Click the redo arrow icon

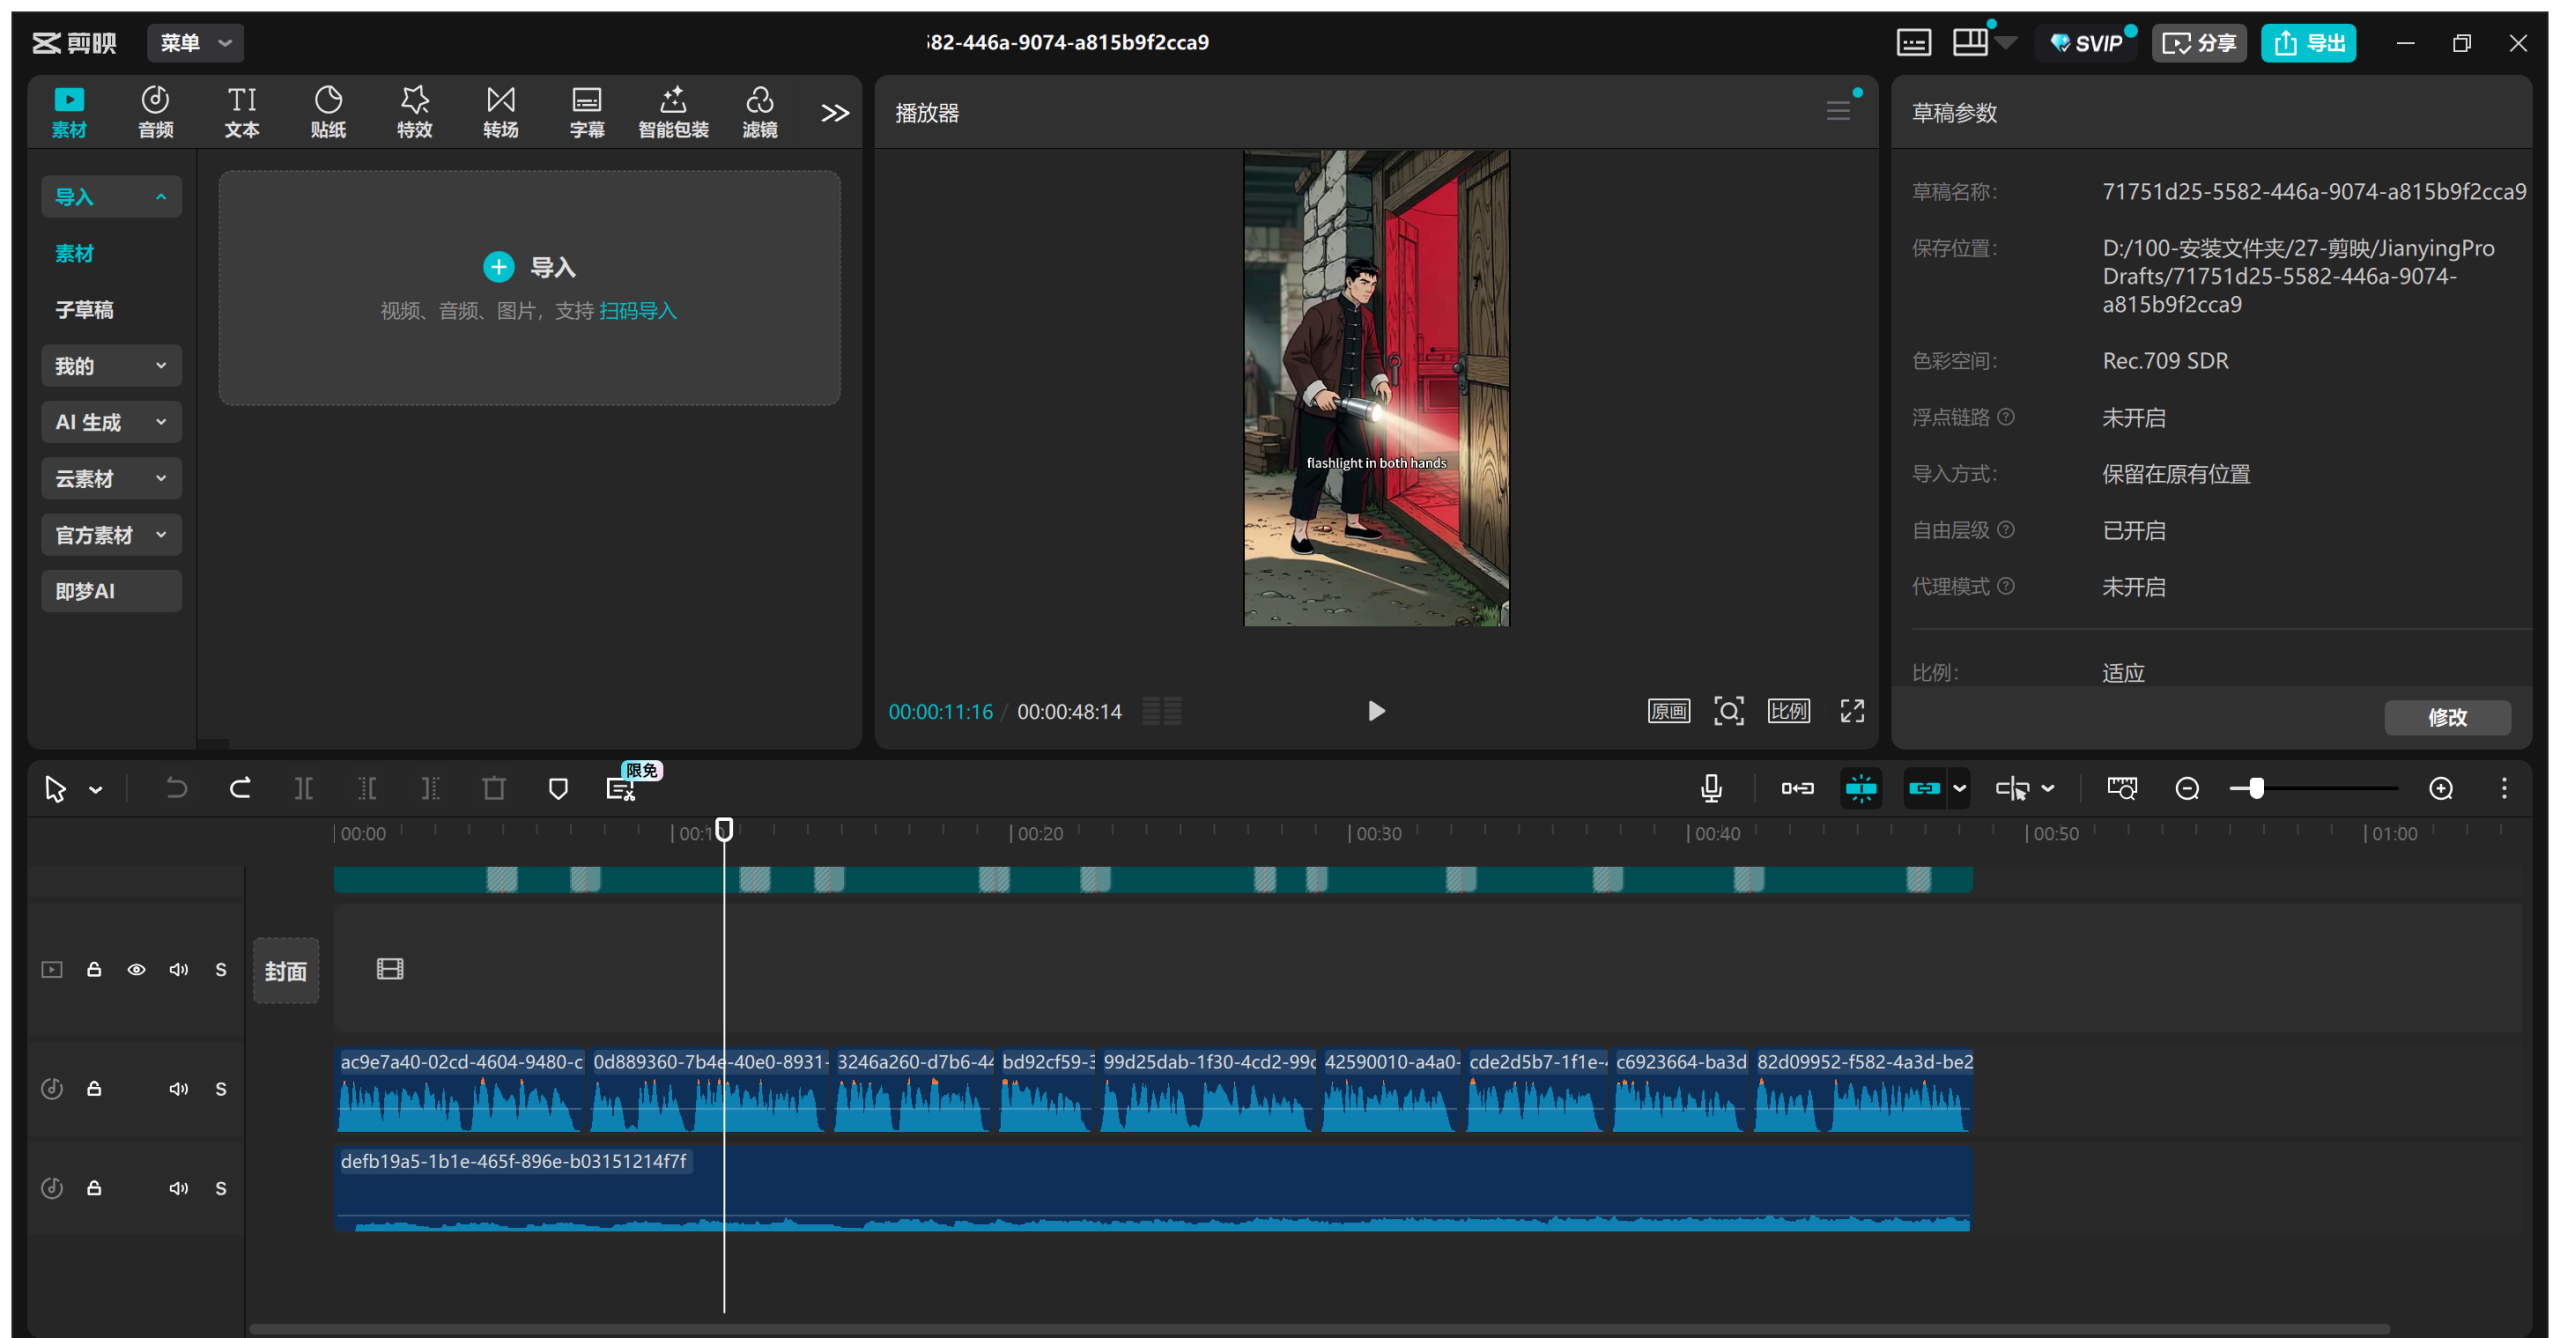click(240, 789)
